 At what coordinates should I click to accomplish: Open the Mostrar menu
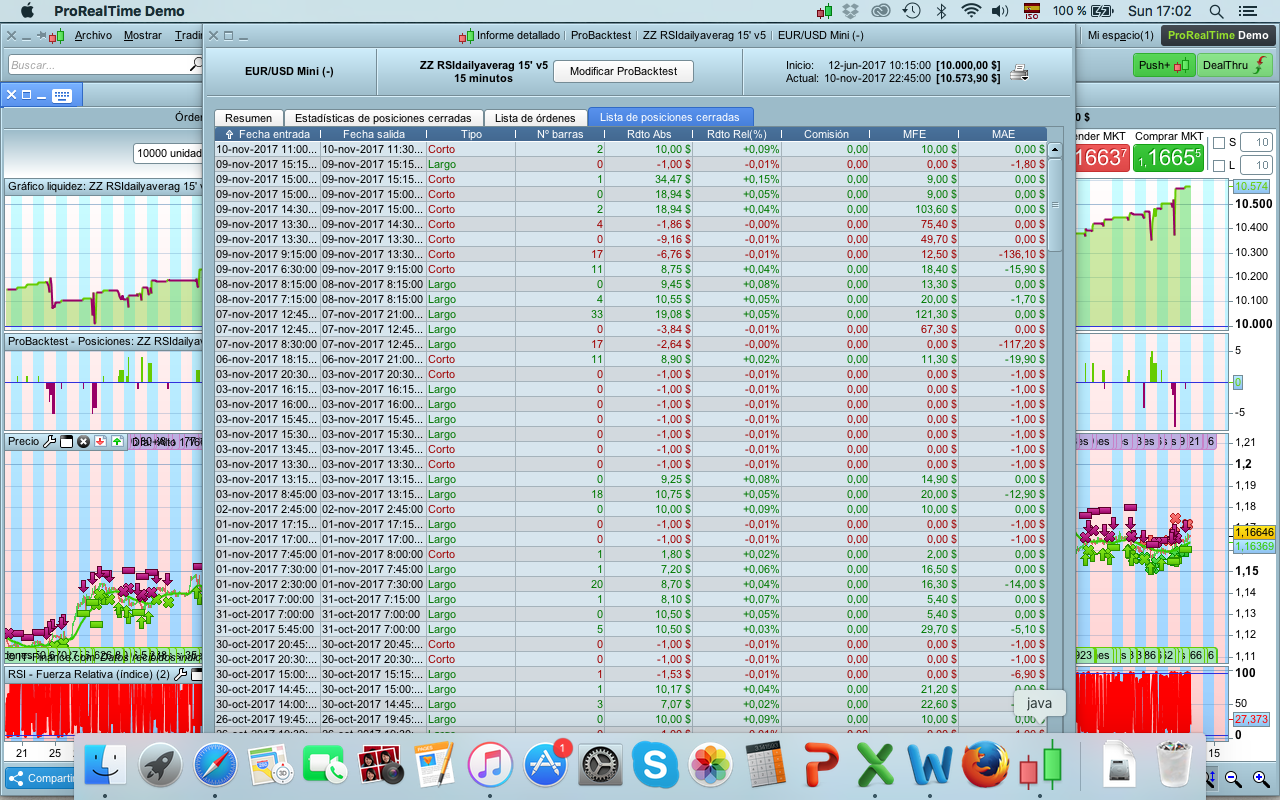pyautogui.click(x=143, y=35)
